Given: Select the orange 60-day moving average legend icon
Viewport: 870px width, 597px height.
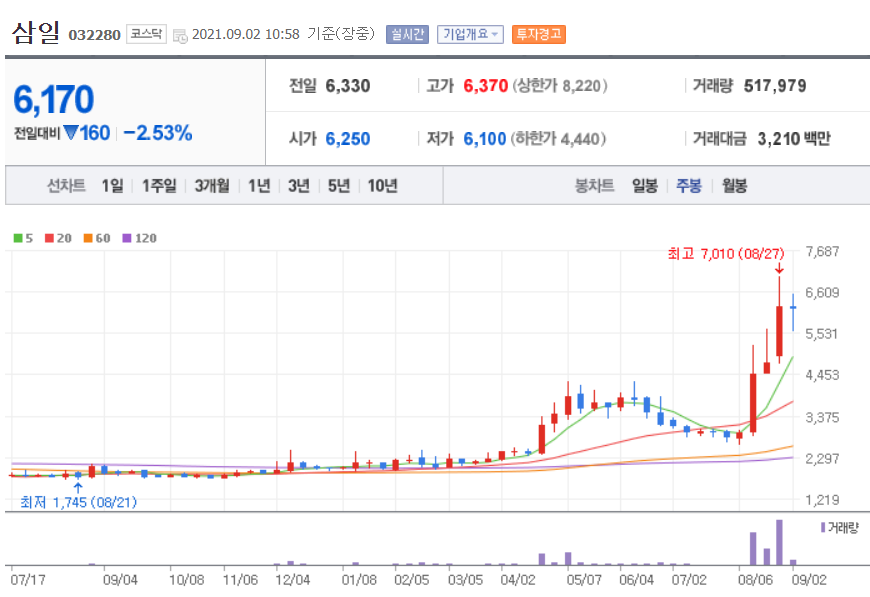Looking at the screenshot, I should 88,238.
